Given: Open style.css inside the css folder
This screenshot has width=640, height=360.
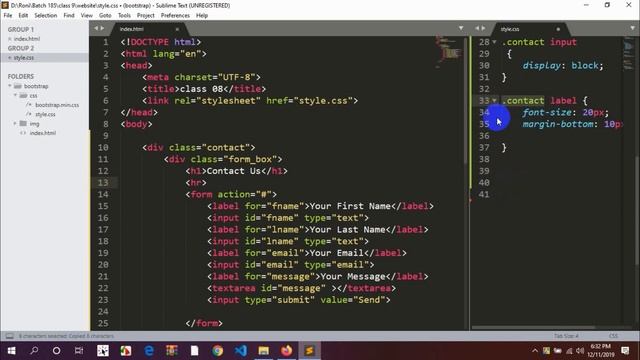Looking at the screenshot, I should click(45, 114).
